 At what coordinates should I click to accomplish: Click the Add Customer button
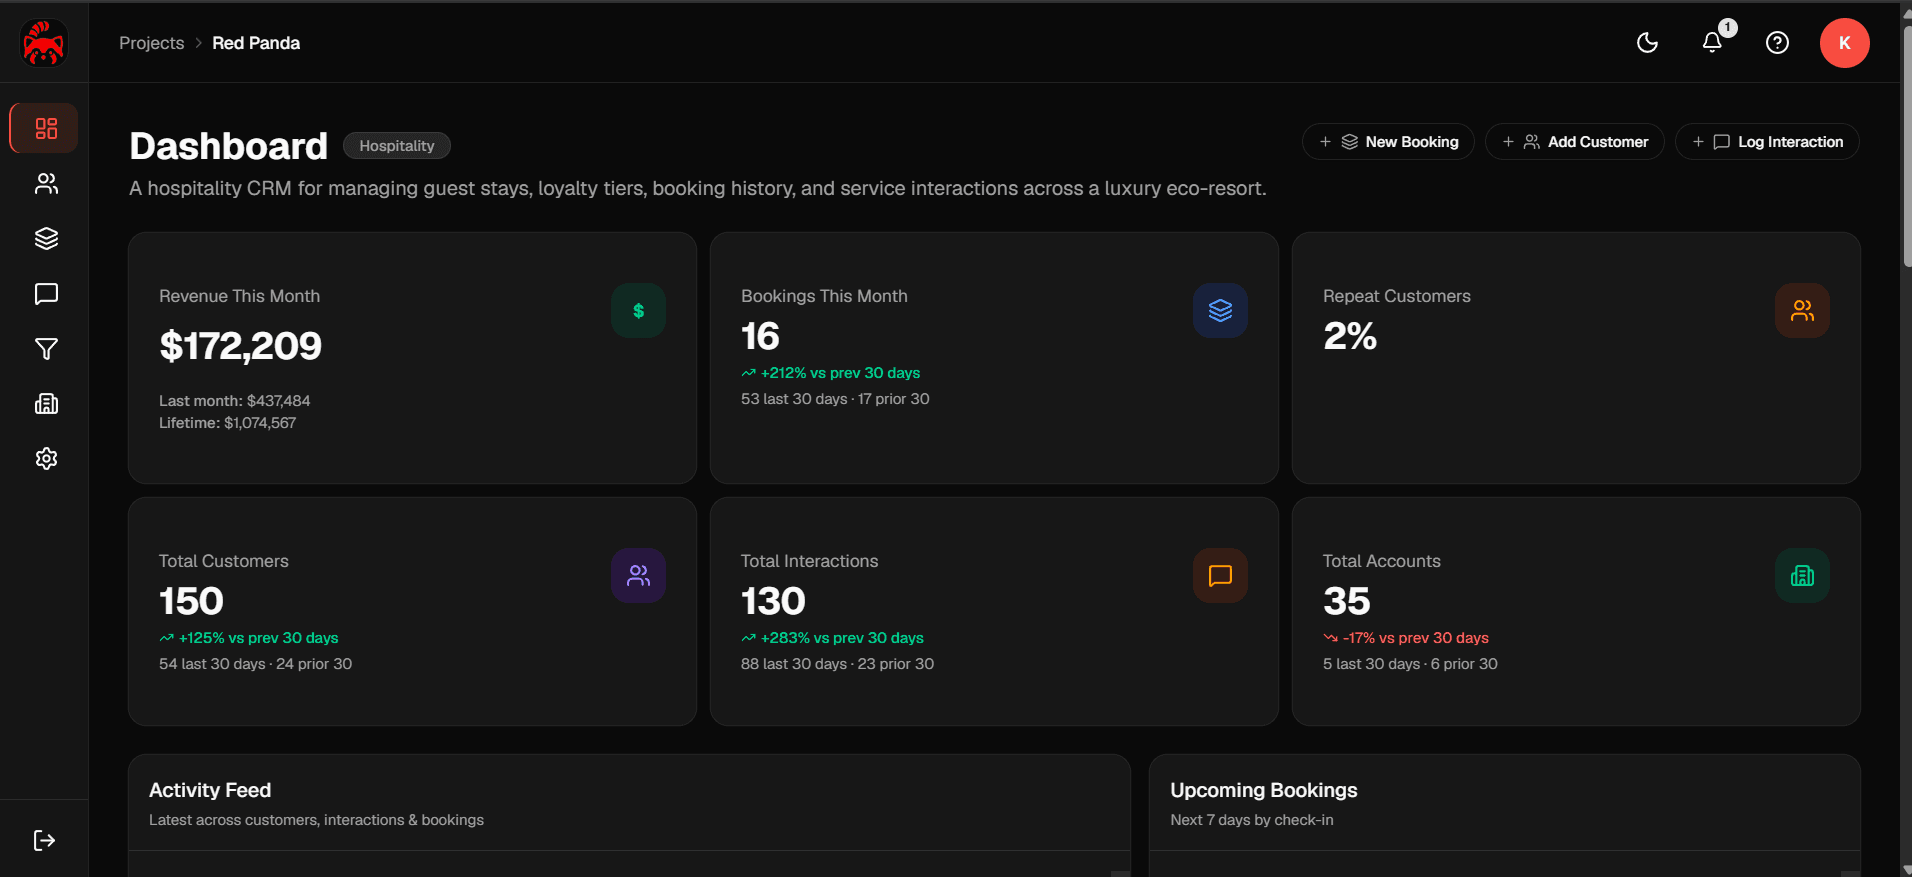pyautogui.click(x=1574, y=142)
